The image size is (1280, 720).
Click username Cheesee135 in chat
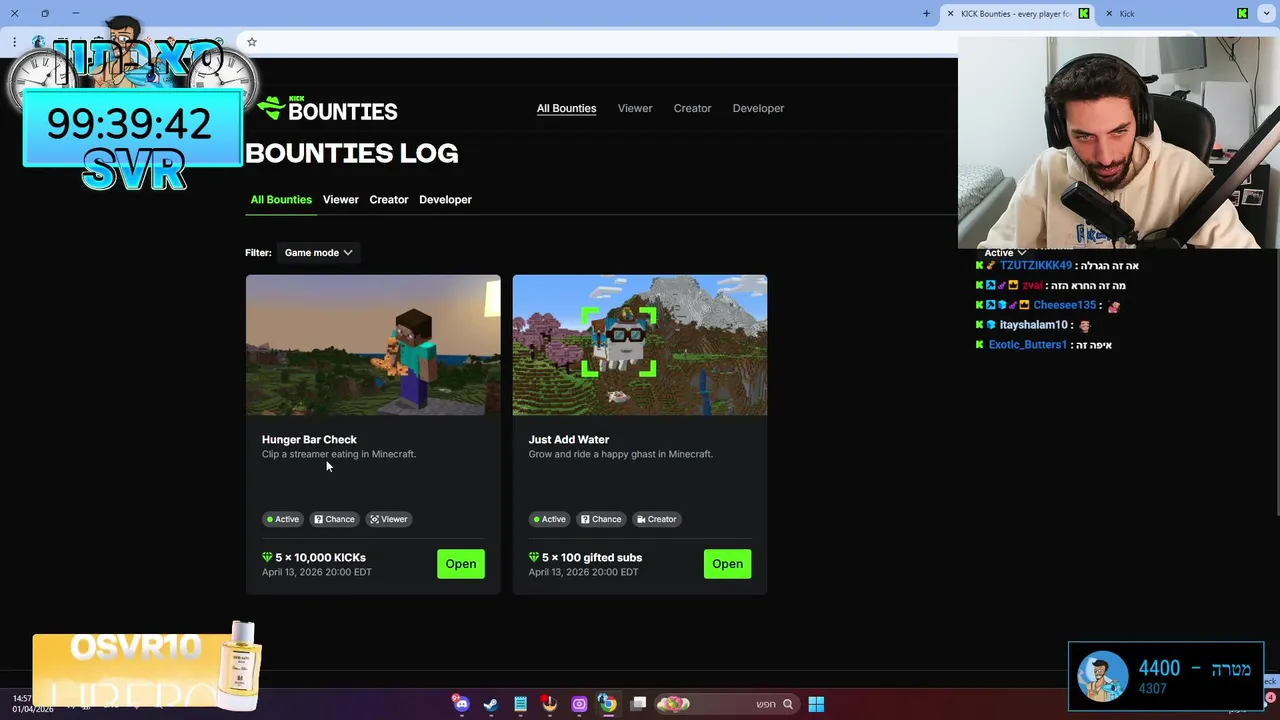point(1065,305)
